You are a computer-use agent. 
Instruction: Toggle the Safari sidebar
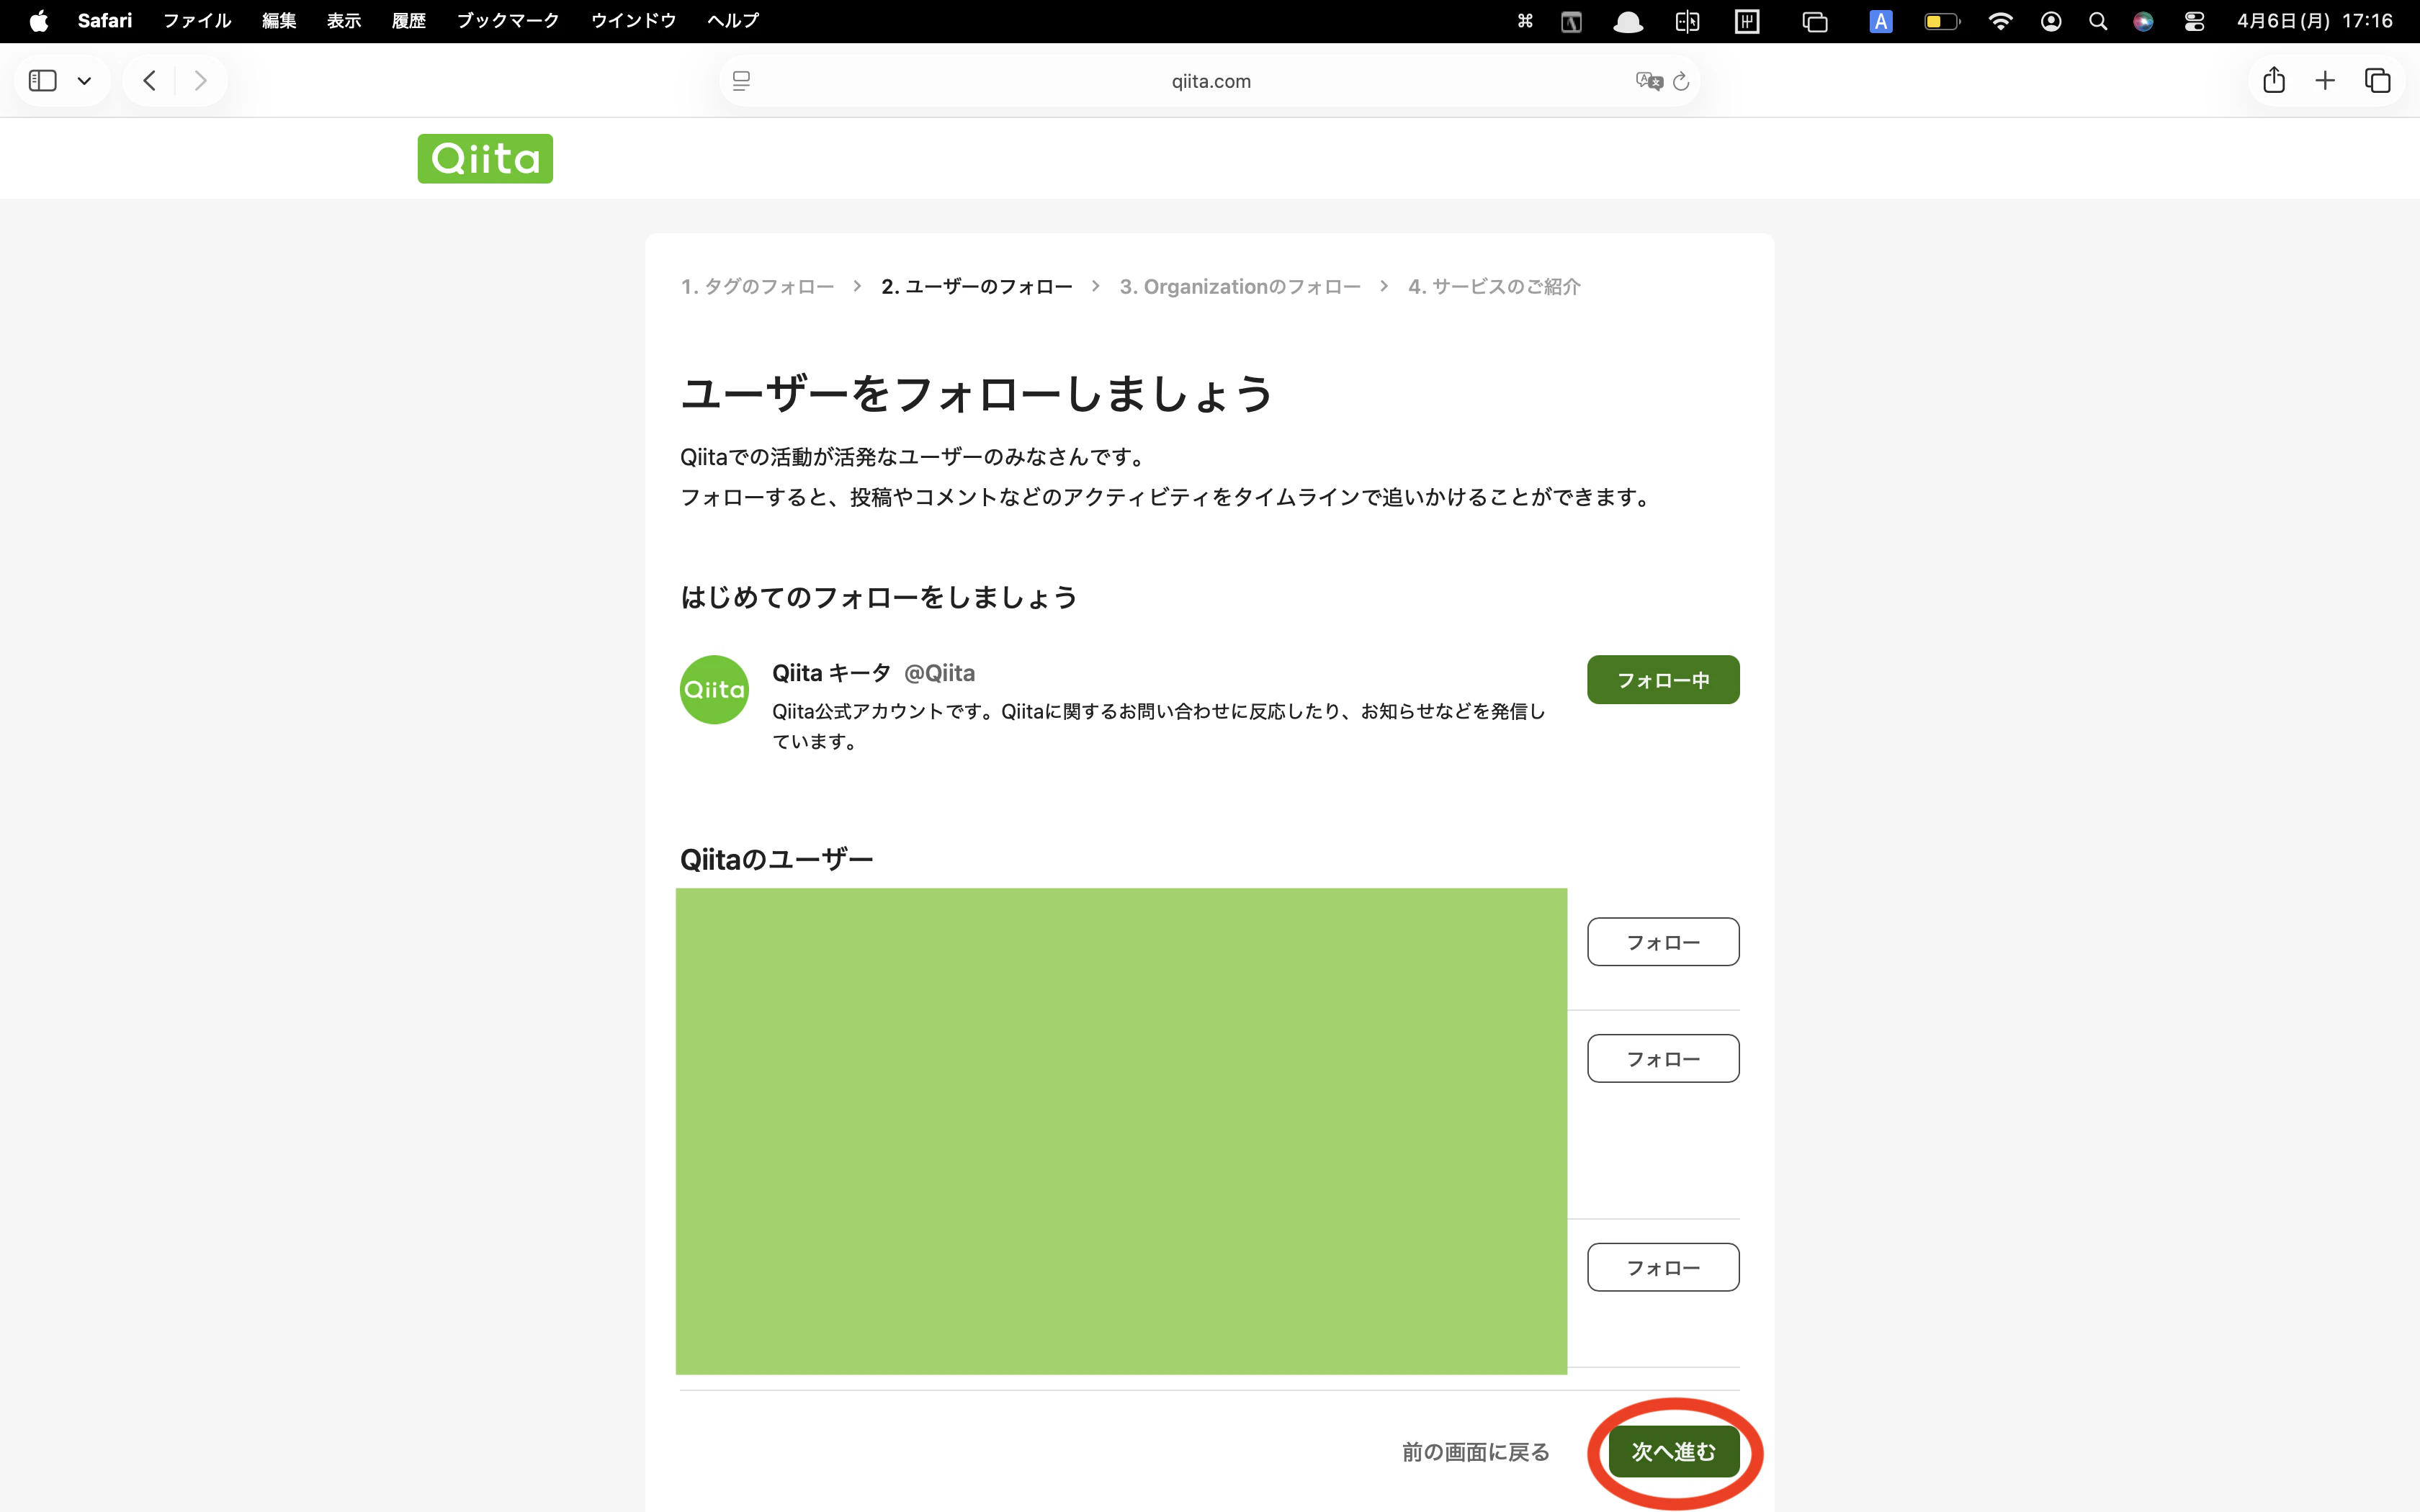43,80
